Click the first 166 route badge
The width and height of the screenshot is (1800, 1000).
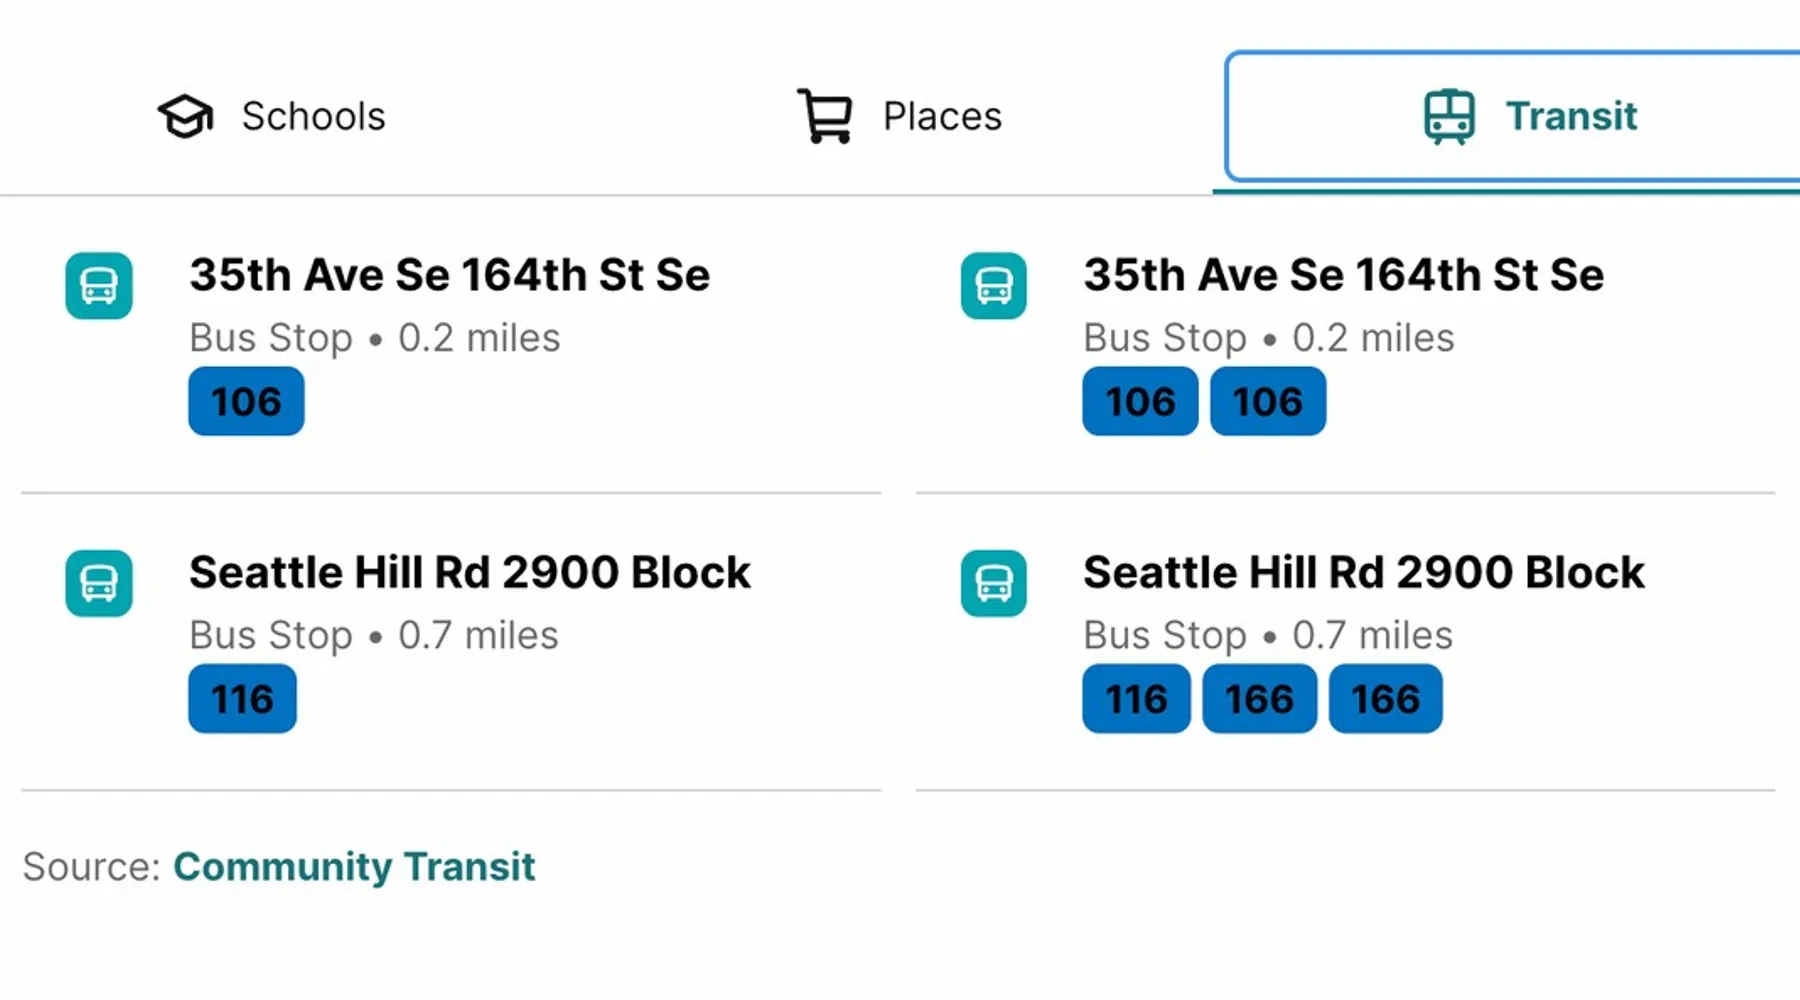[1259, 698]
